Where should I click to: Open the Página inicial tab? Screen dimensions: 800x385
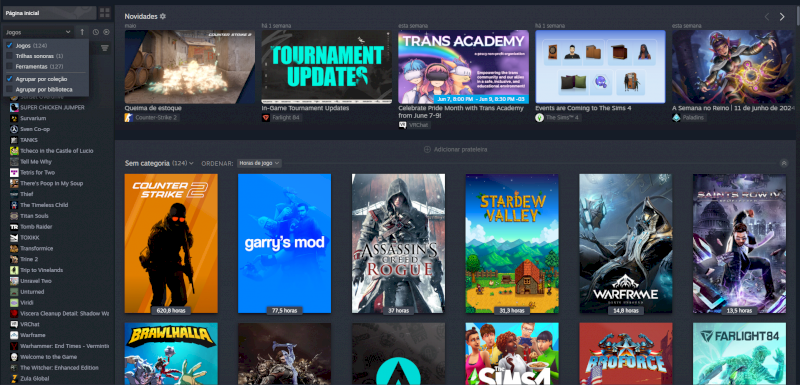coord(49,13)
